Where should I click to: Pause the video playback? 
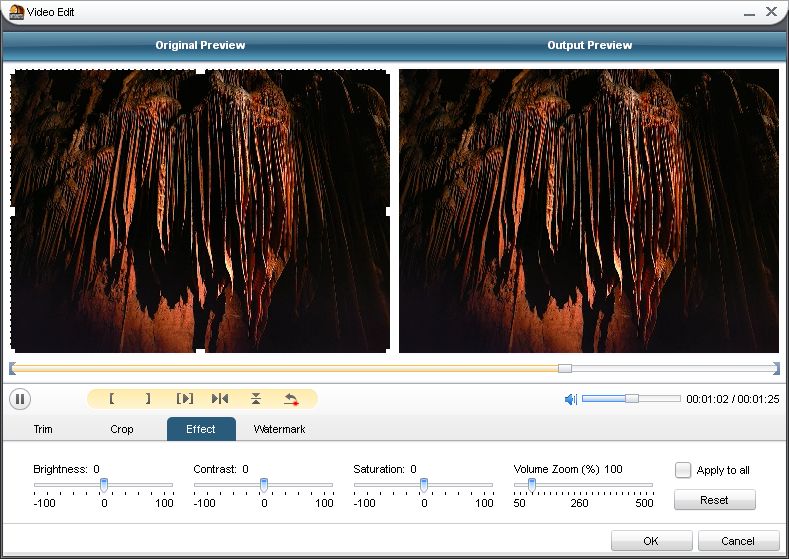(x=20, y=399)
